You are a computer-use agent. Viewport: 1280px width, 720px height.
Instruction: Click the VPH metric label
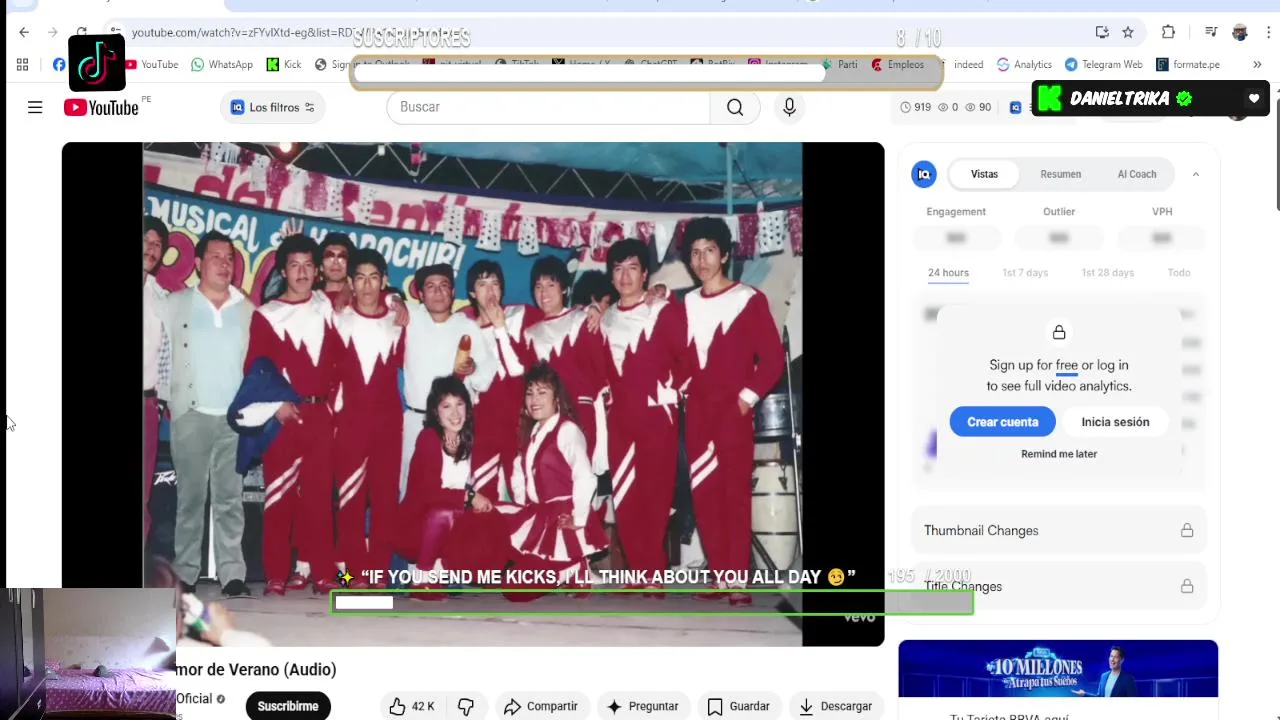(x=1162, y=212)
